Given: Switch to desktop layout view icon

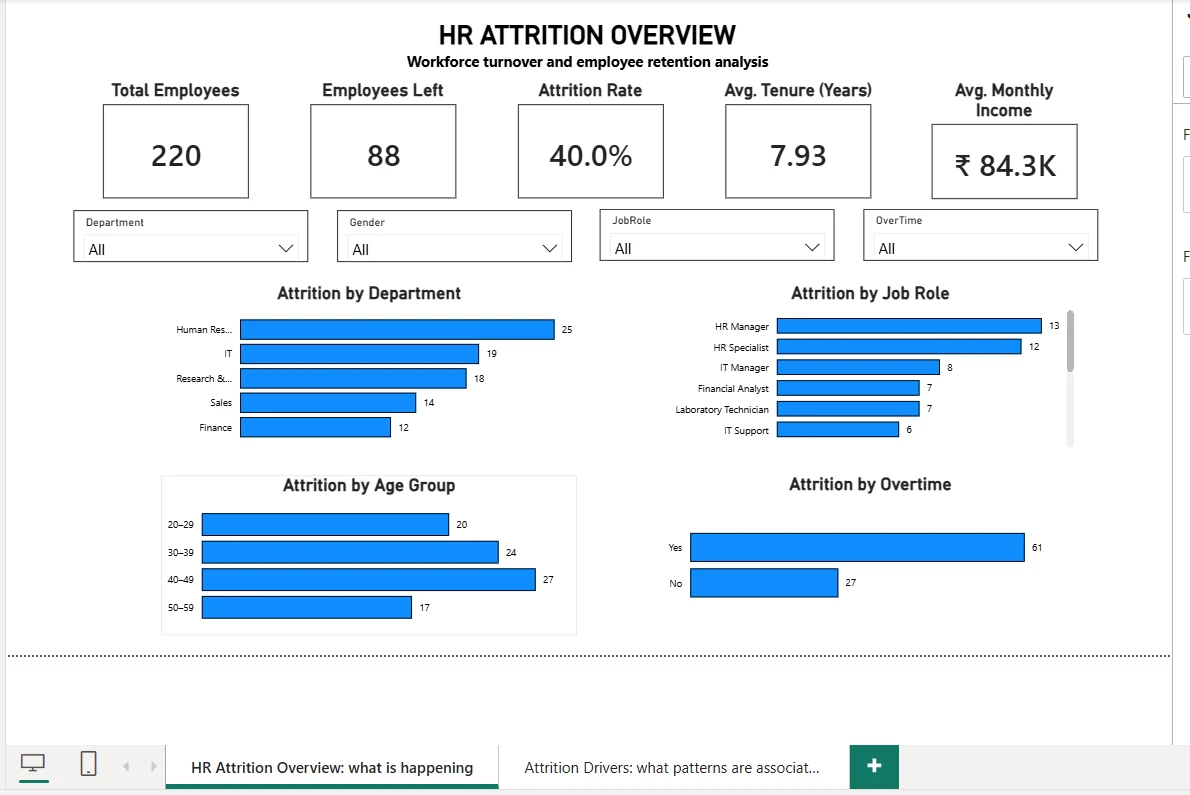Looking at the screenshot, I should (x=33, y=765).
